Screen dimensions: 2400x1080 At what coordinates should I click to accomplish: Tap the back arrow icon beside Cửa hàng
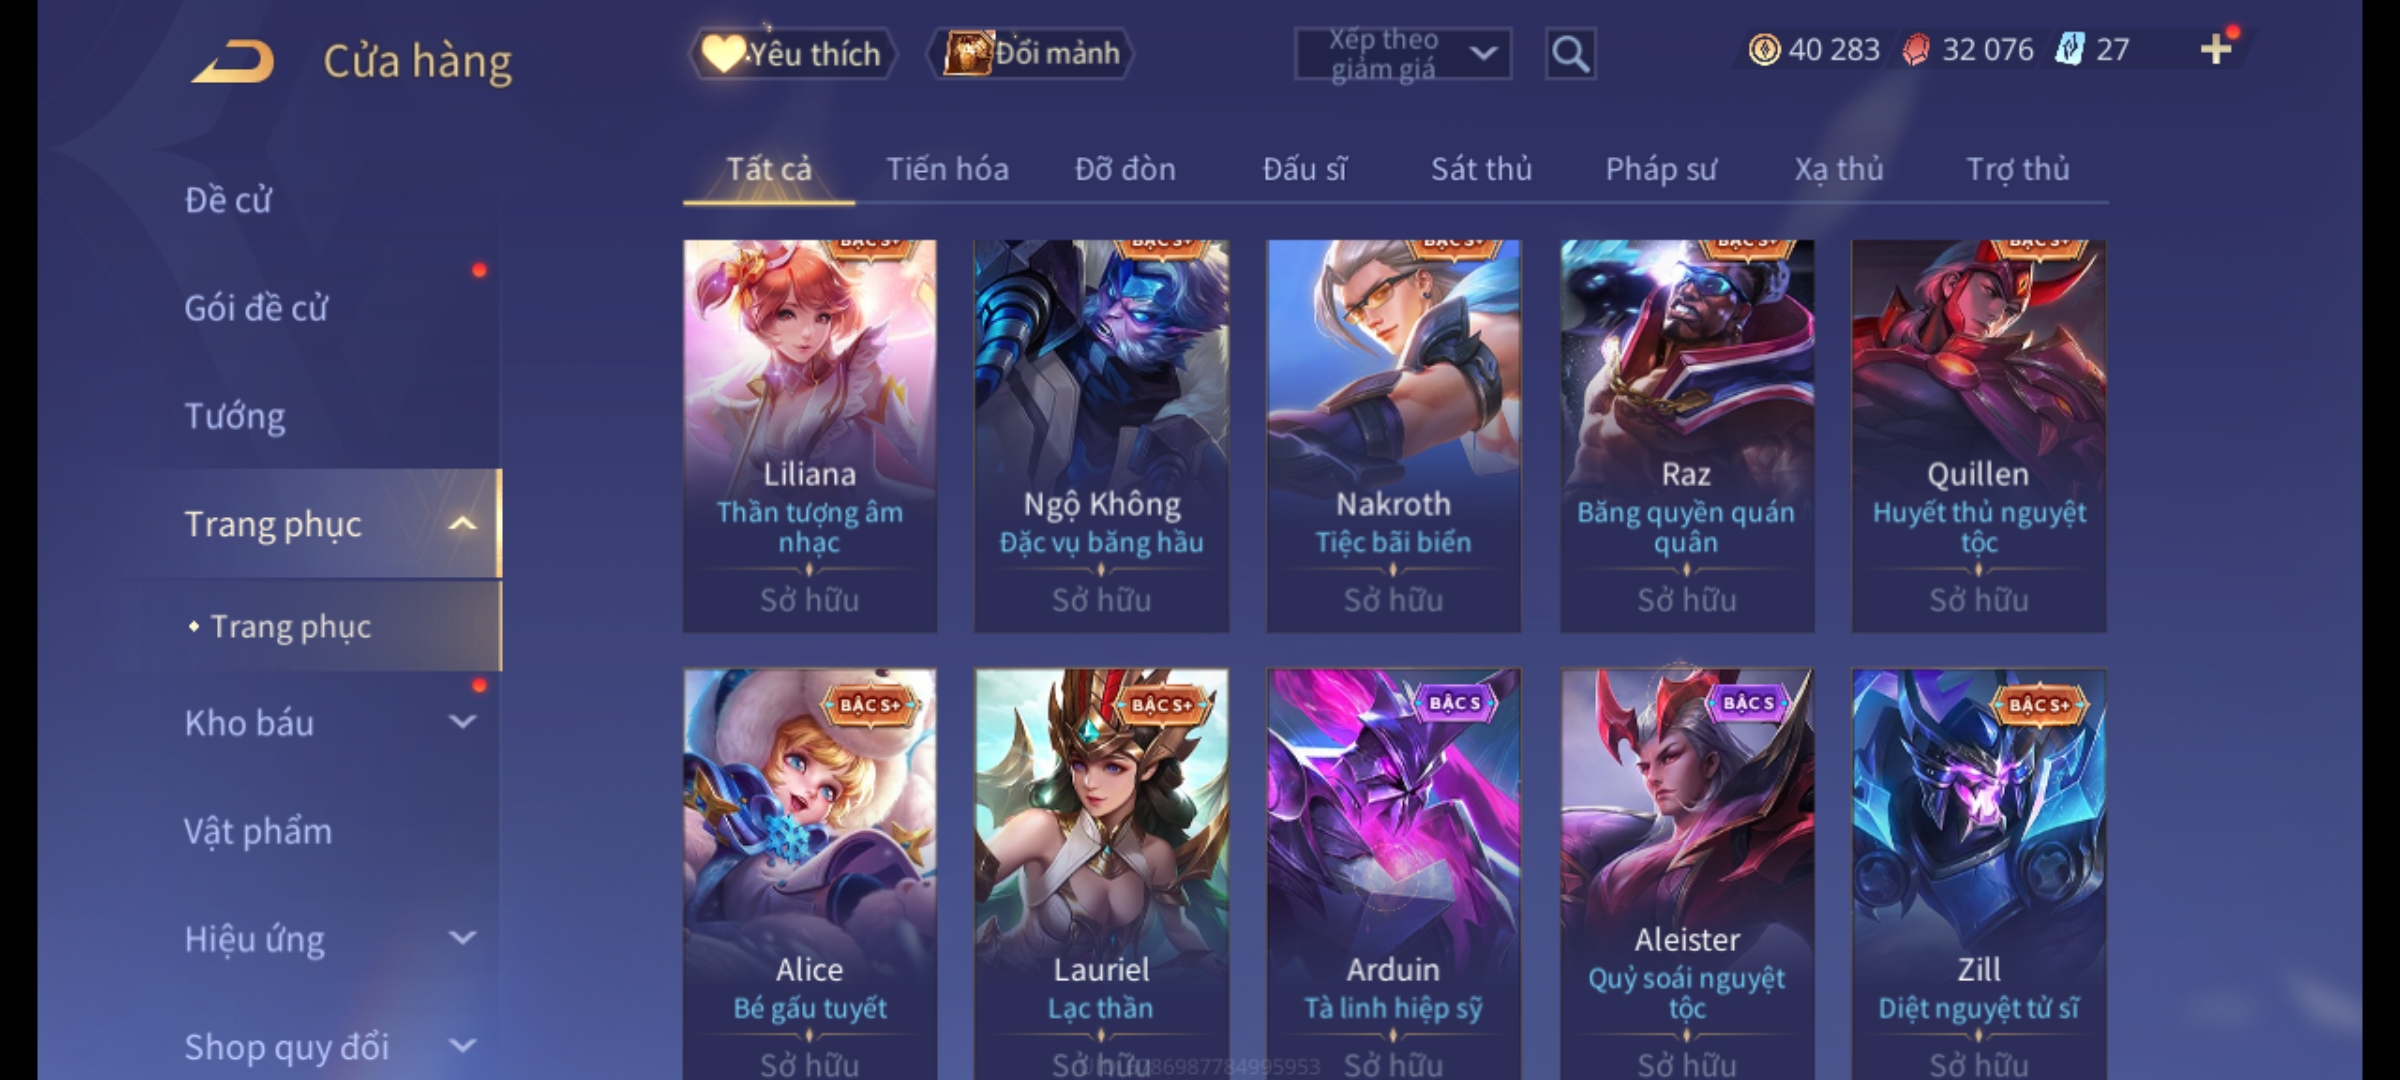coord(233,61)
